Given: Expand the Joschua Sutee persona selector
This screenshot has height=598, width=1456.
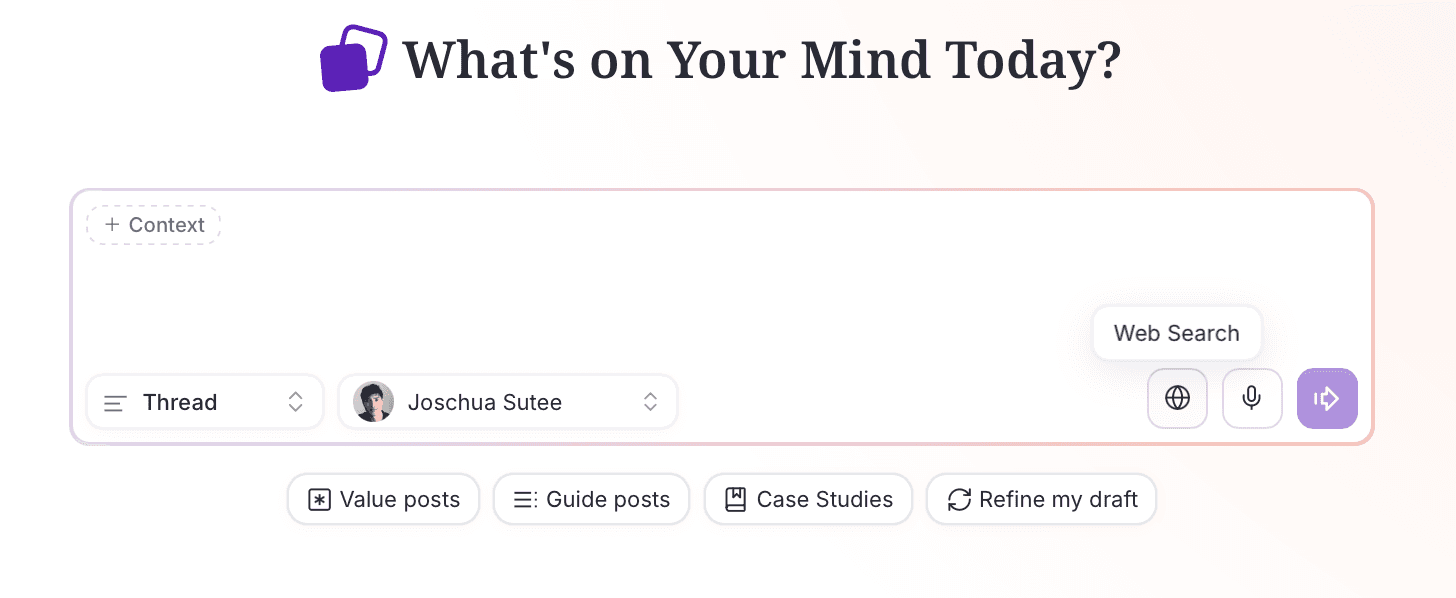Looking at the screenshot, I should pos(507,401).
